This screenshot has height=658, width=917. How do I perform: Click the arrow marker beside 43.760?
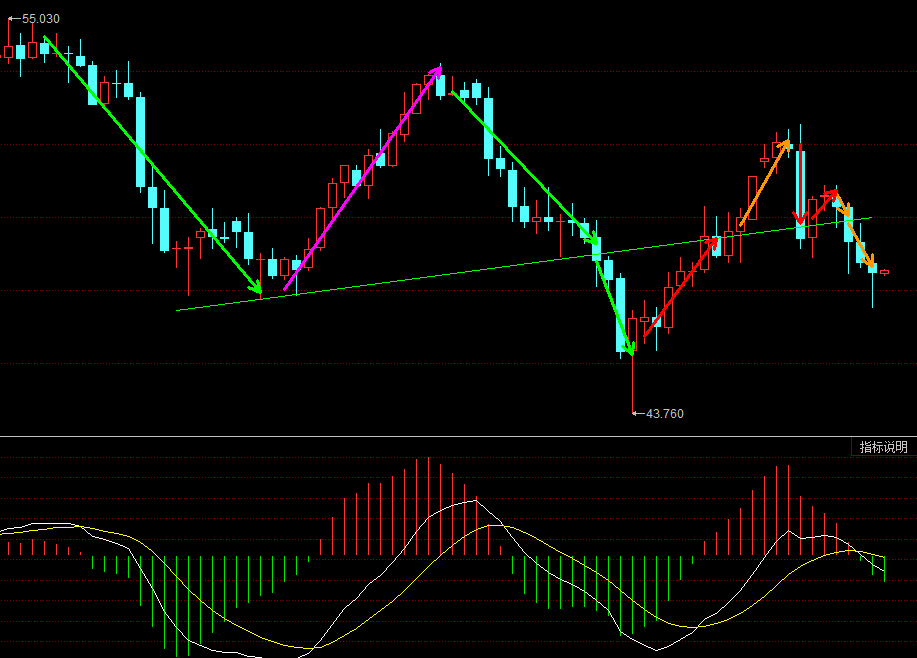pyautogui.click(x=637, y=413)
